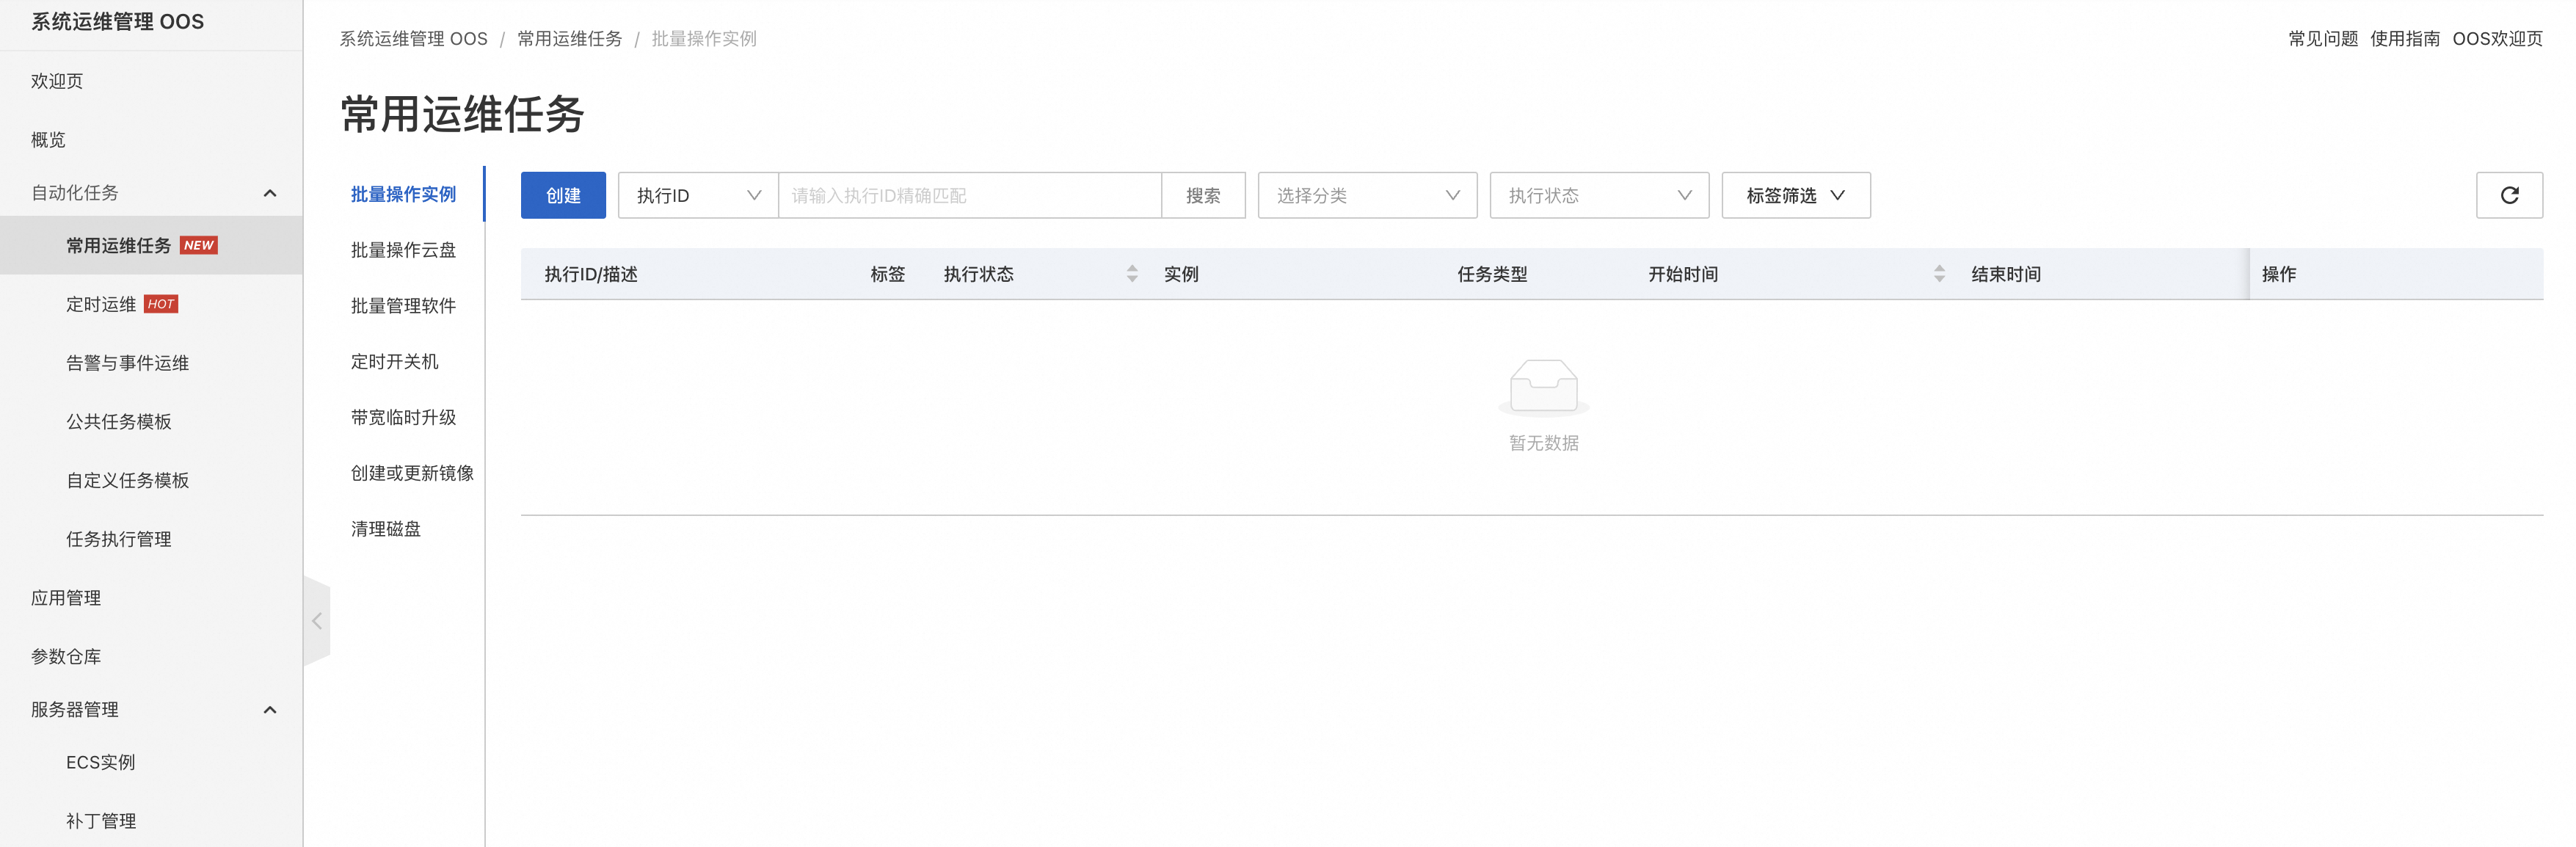Viewport: 2576px width, 847px height.
Task: Select the 带宽临时升级 tab
Action: (403, 417)
